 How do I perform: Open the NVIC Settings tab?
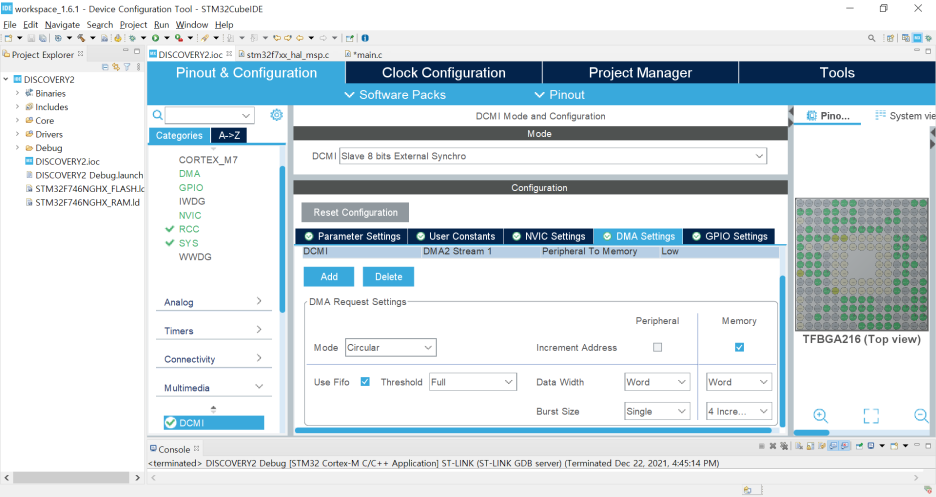click(548, 236)
